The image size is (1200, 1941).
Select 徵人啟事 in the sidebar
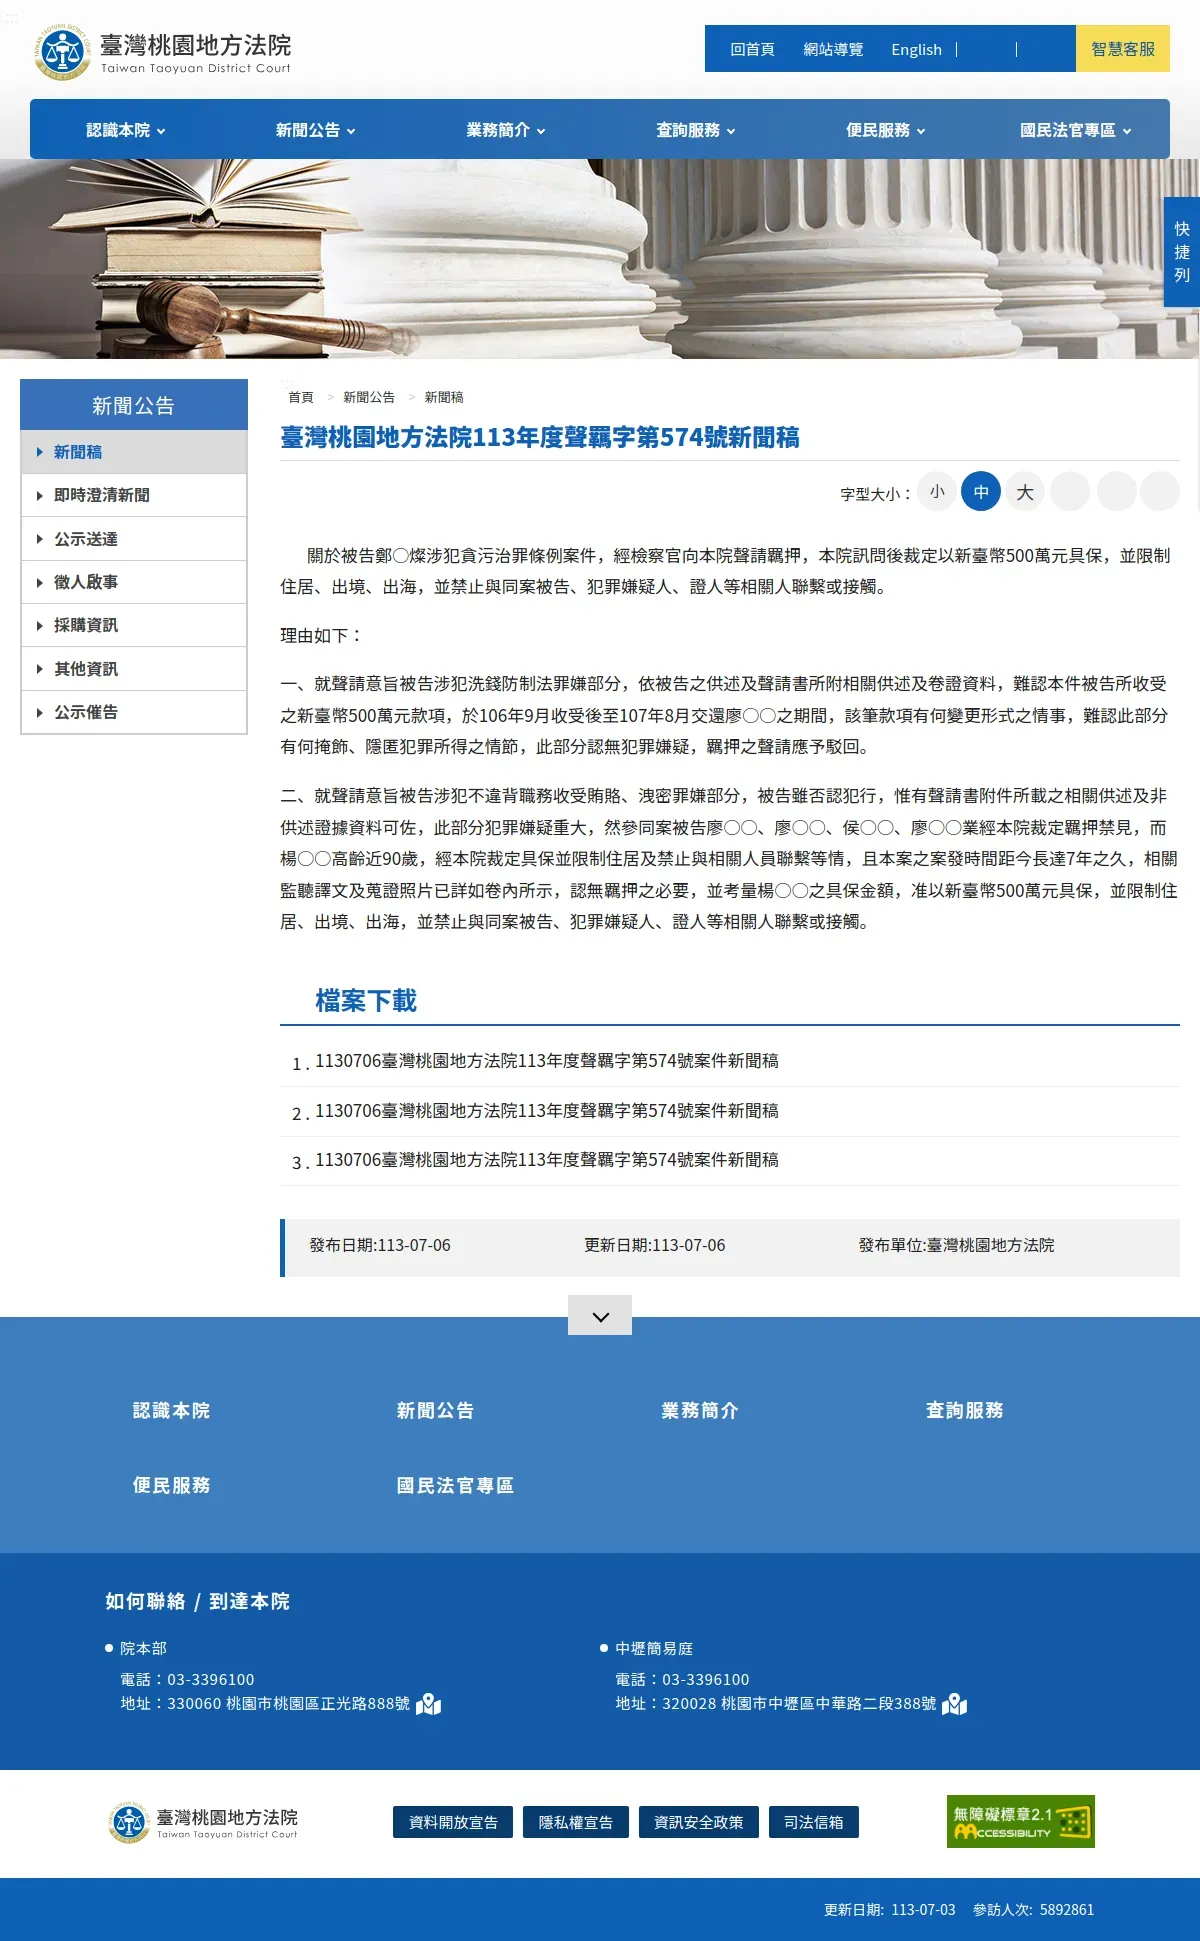pyautogui.click(x=134, y=582)
